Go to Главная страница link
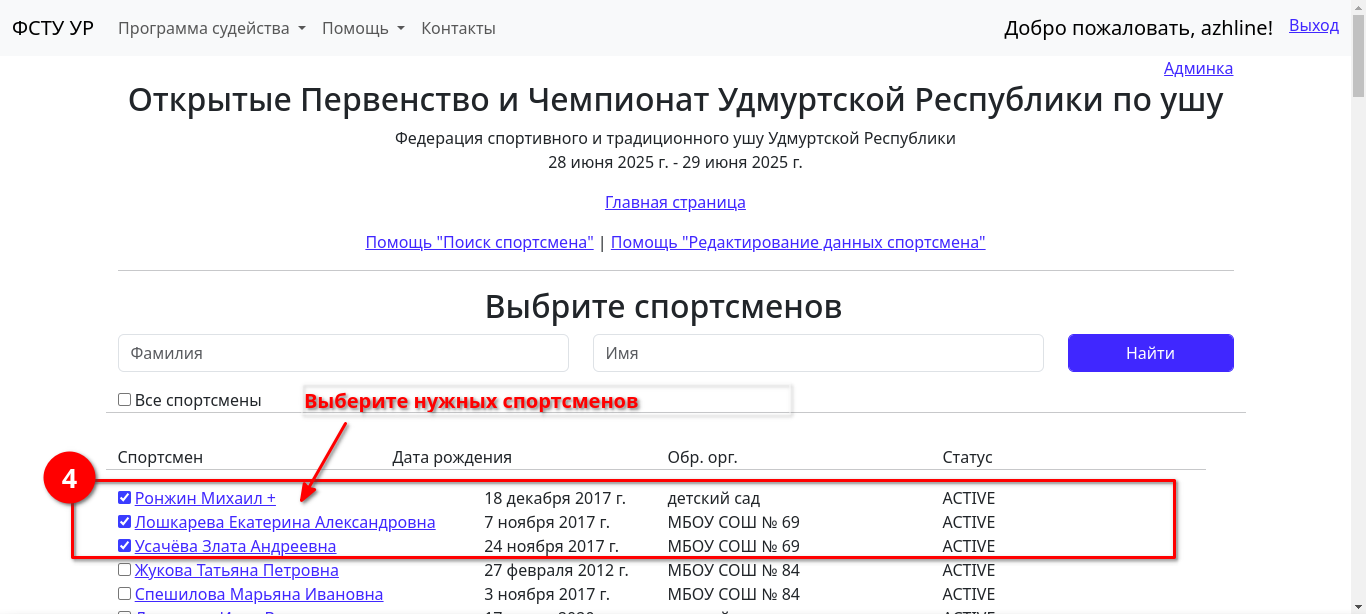The width and height of the screenshot is (1366, 614). pyautogui.click(x=675, y=202)
